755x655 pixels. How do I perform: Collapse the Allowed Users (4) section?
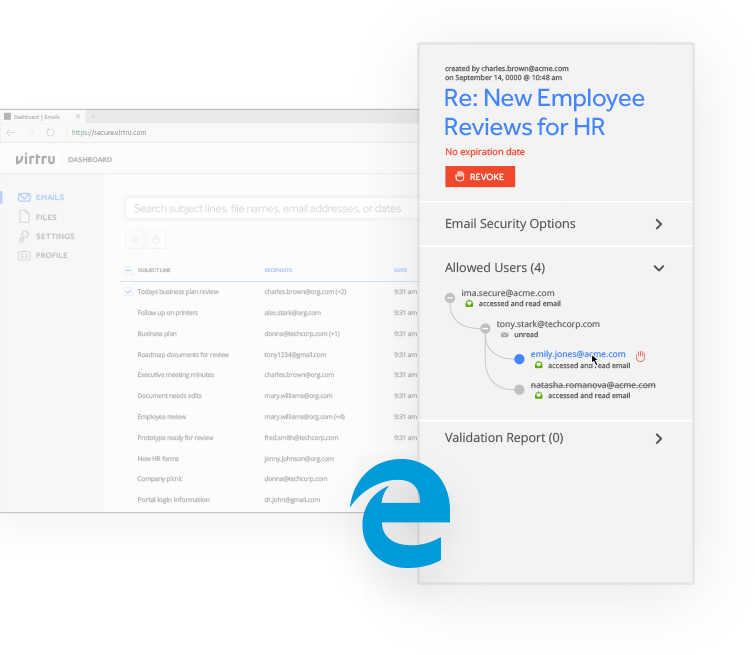click(x=659, y=268)
